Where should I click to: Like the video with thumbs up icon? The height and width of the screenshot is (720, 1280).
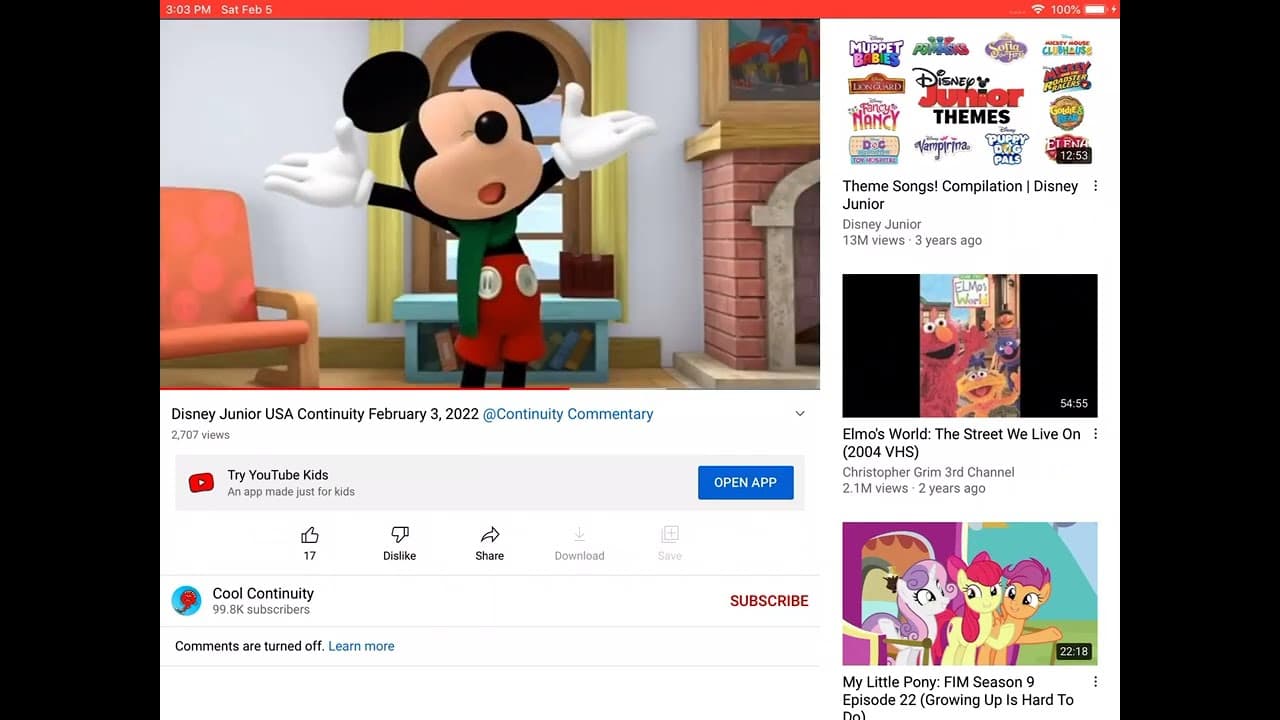click(310, 535)
